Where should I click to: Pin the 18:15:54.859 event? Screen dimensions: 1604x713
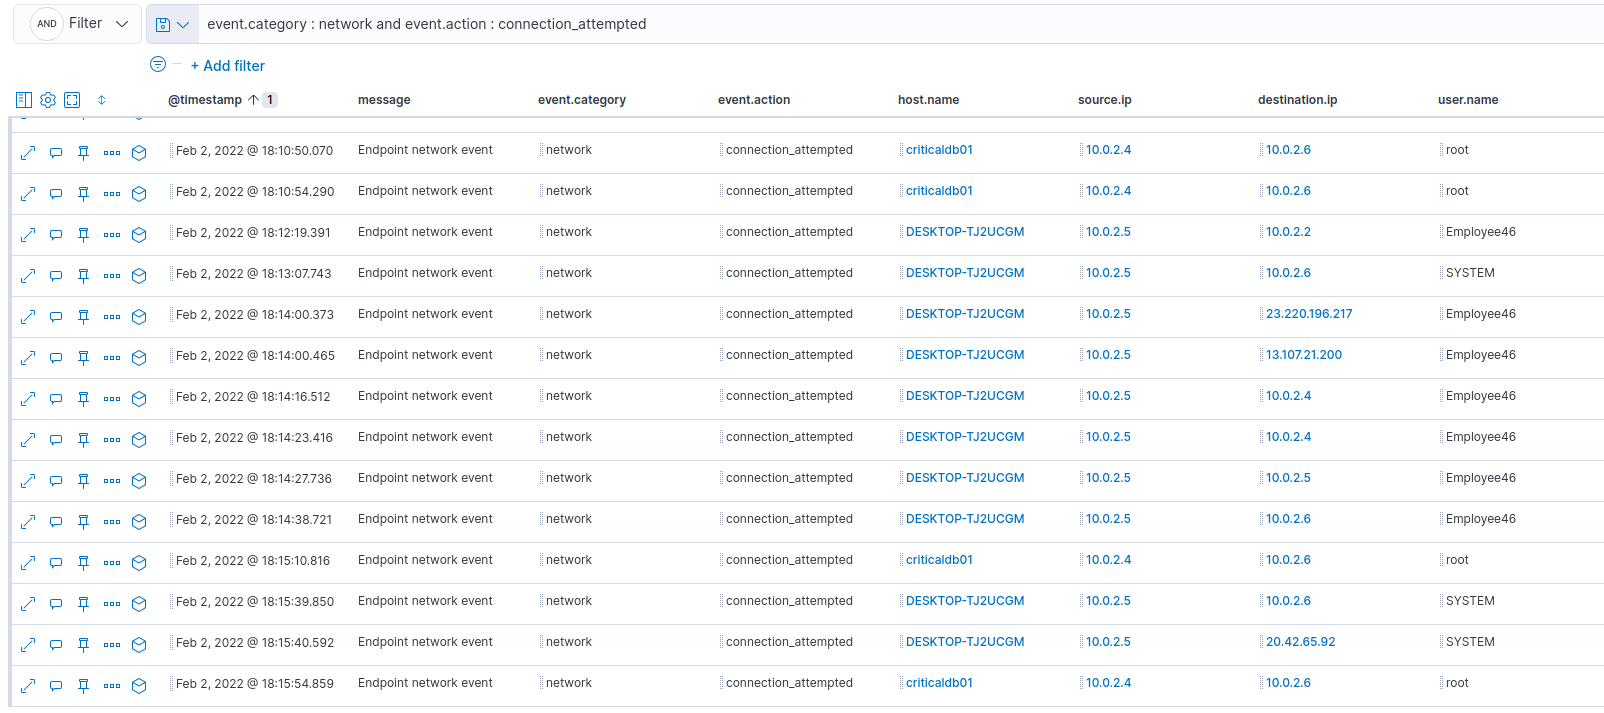point(84,686)
